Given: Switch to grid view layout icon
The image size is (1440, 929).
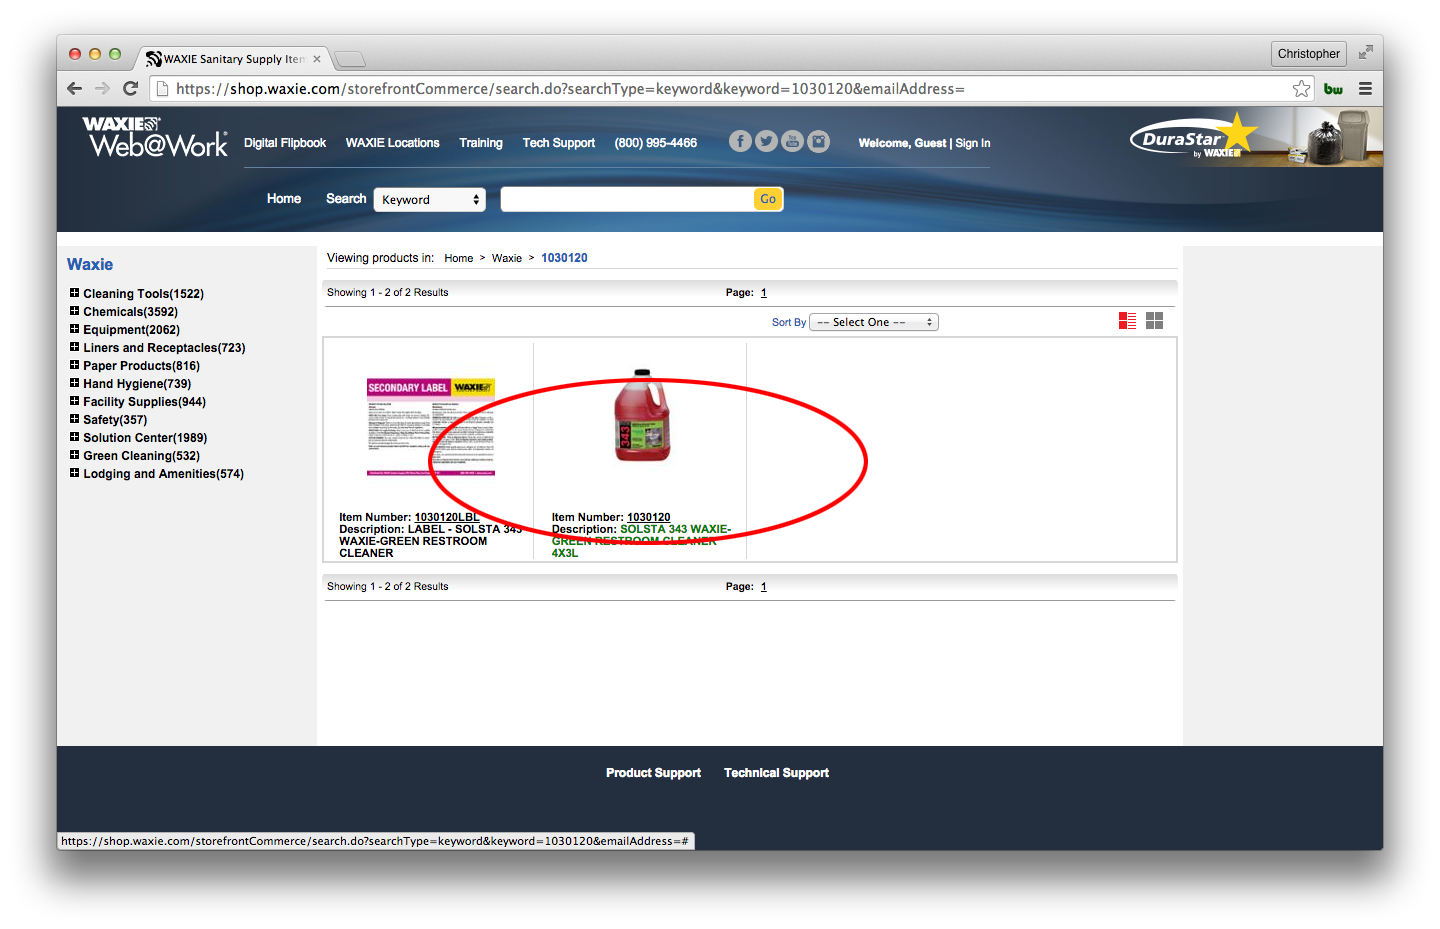Looking at the screenshot, I should point(1154,320).
